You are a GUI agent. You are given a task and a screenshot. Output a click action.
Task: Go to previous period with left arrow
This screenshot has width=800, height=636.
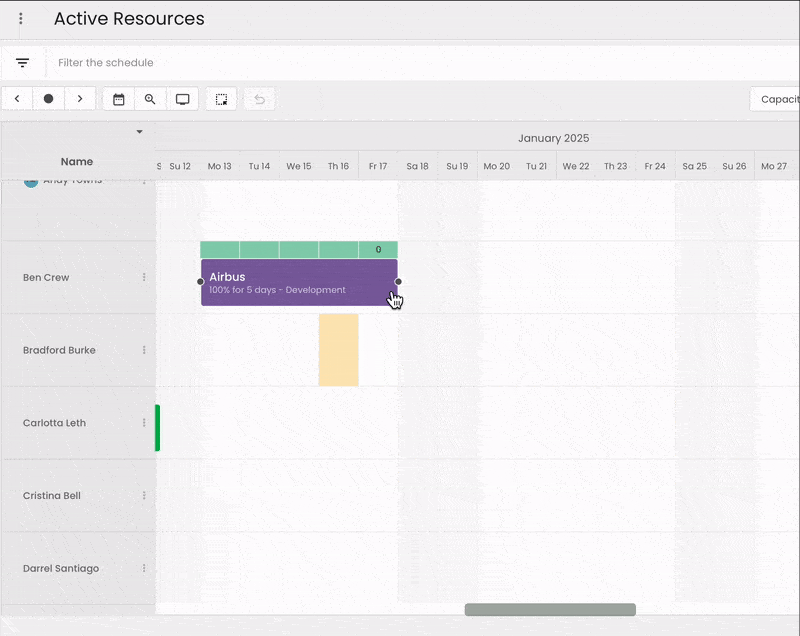(17, 98)
